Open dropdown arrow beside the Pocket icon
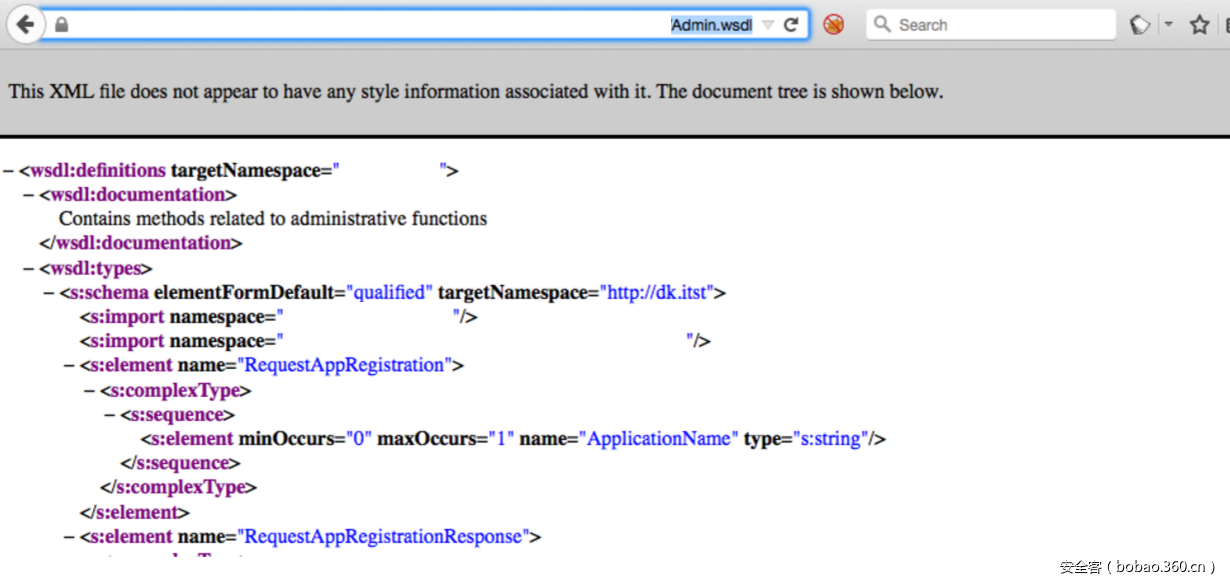 tap(1168, 25)
